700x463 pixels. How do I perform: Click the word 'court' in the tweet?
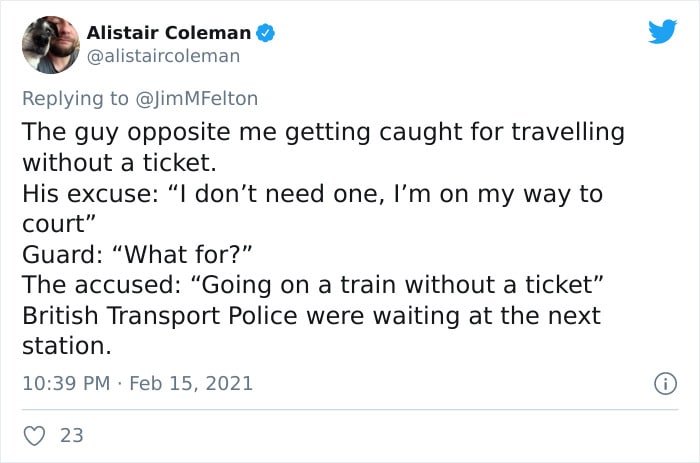[54, 224]
